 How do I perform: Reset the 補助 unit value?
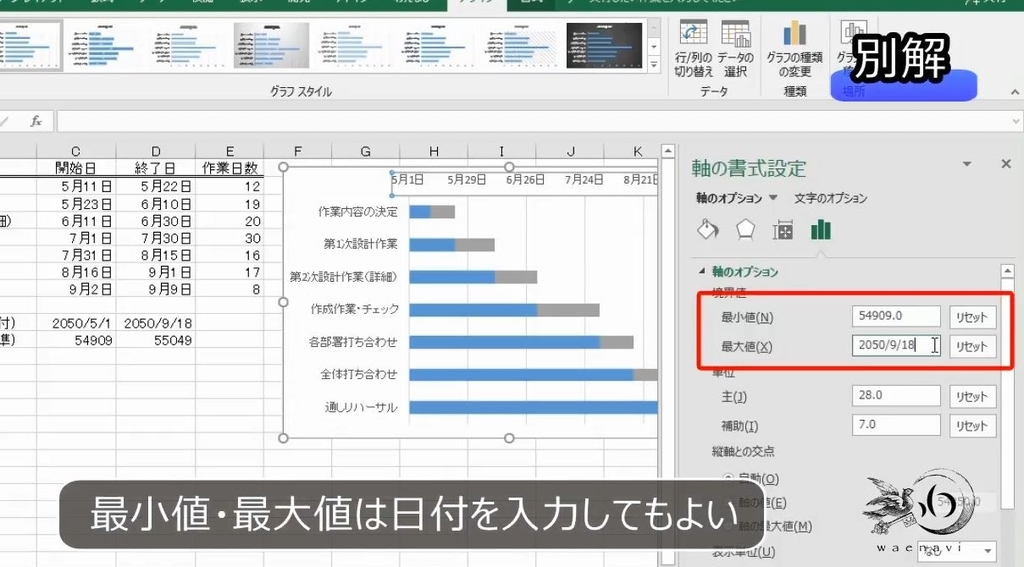pos(972,426)
